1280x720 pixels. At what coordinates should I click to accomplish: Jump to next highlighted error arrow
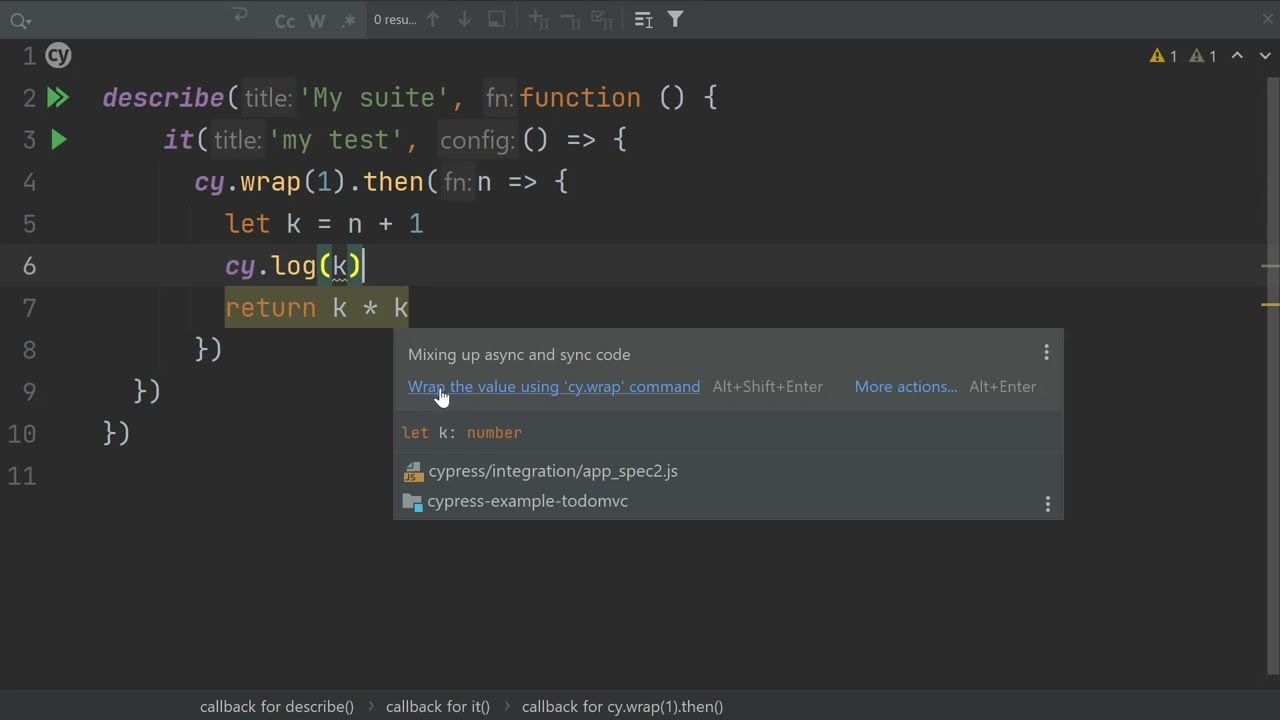1264,56
